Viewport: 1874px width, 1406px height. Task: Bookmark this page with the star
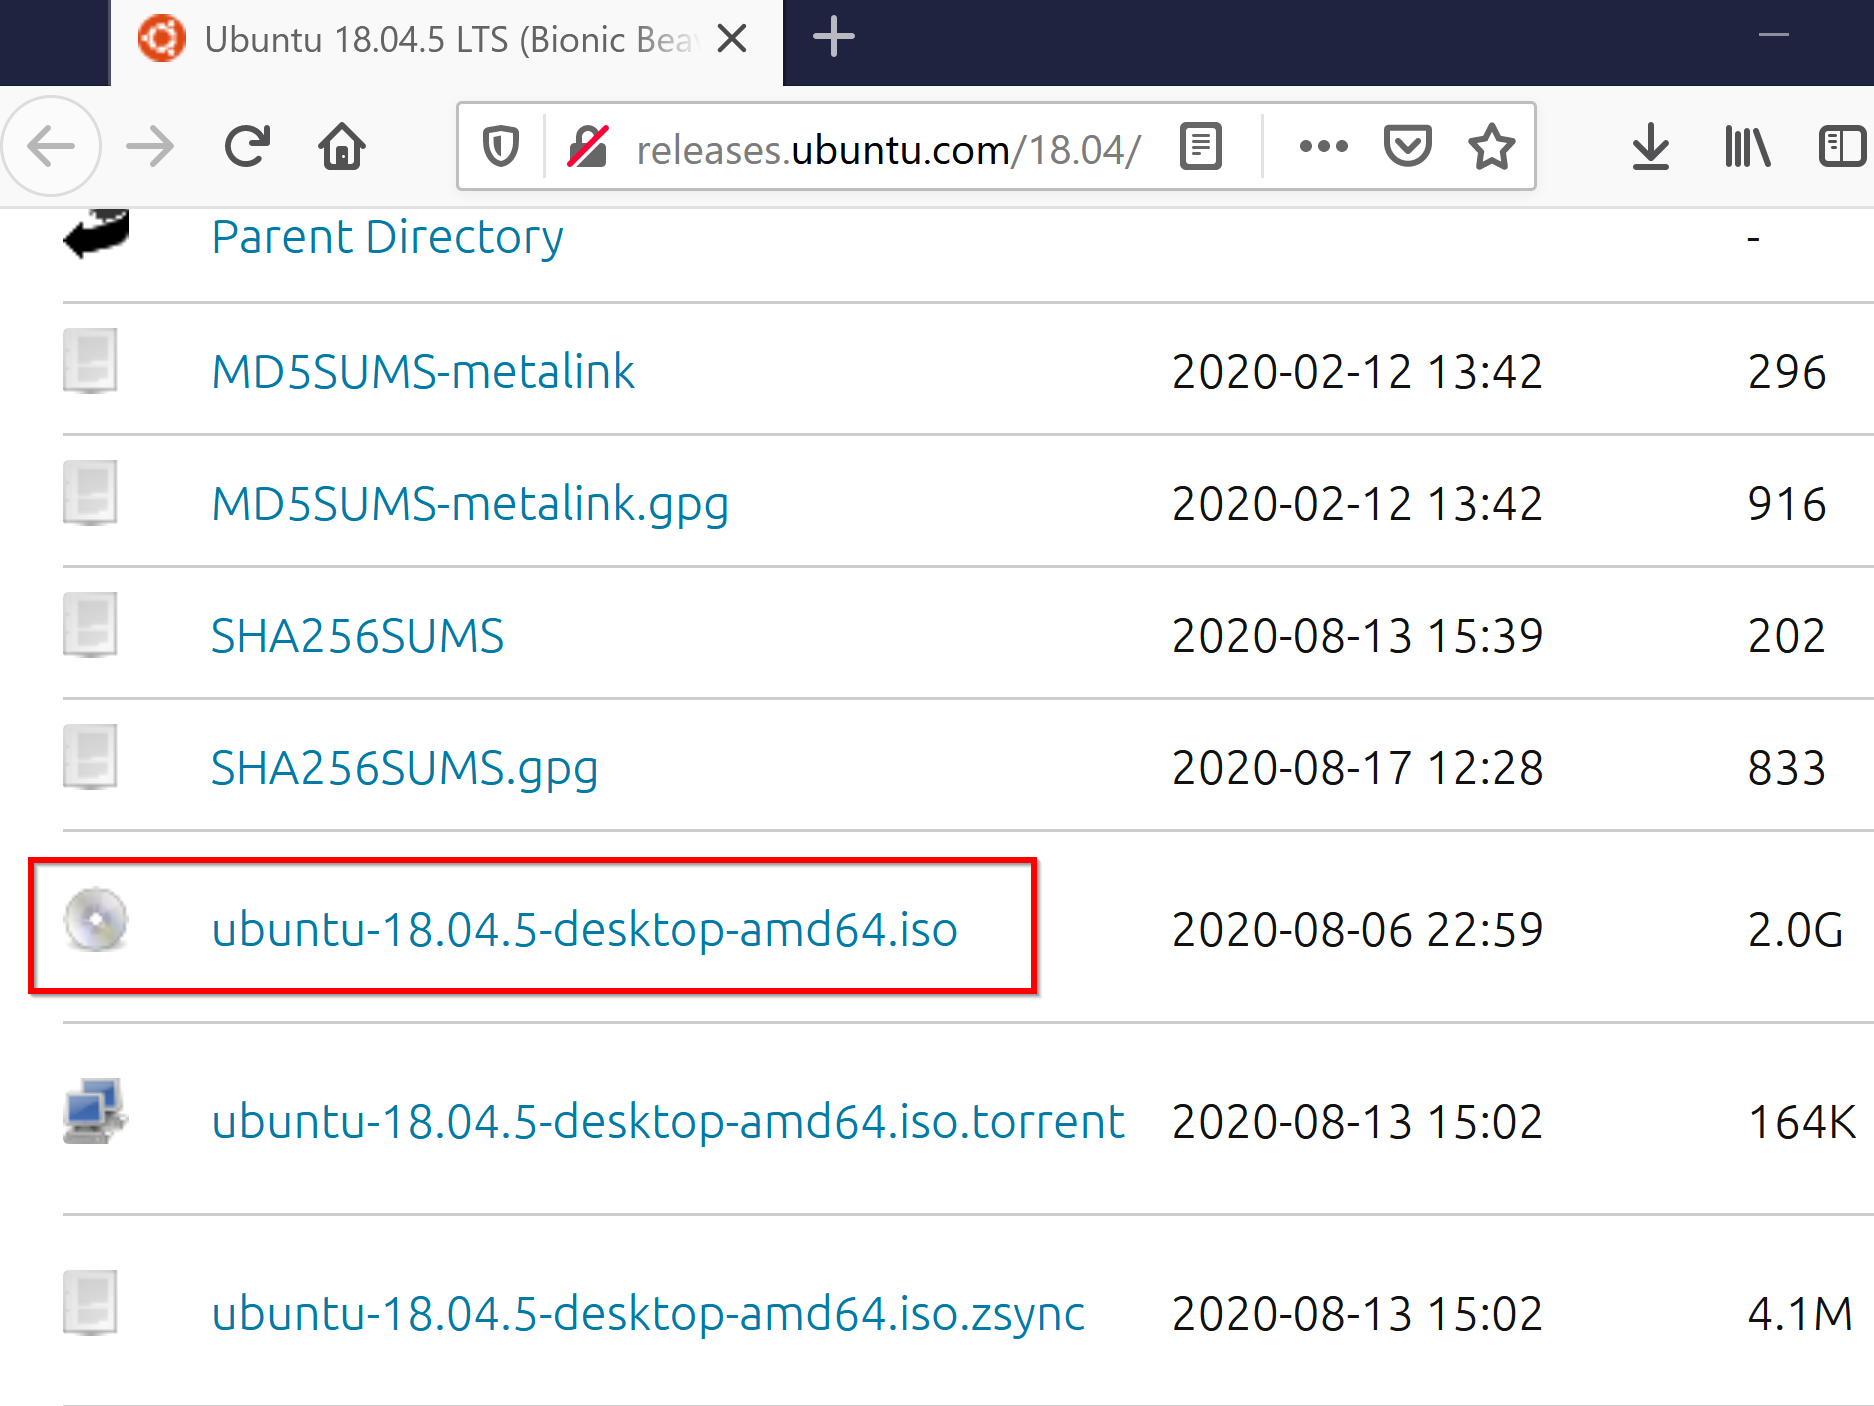click(x=1491, y=147)
